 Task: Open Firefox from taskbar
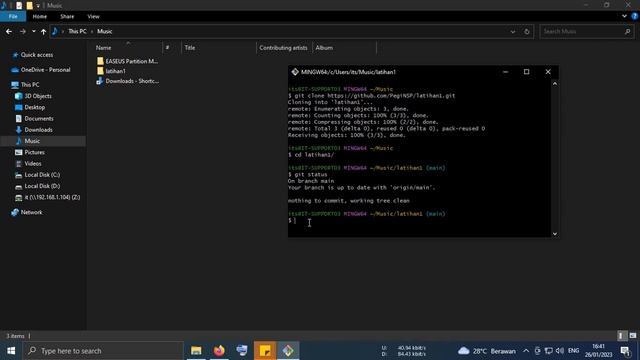(219, 351)
